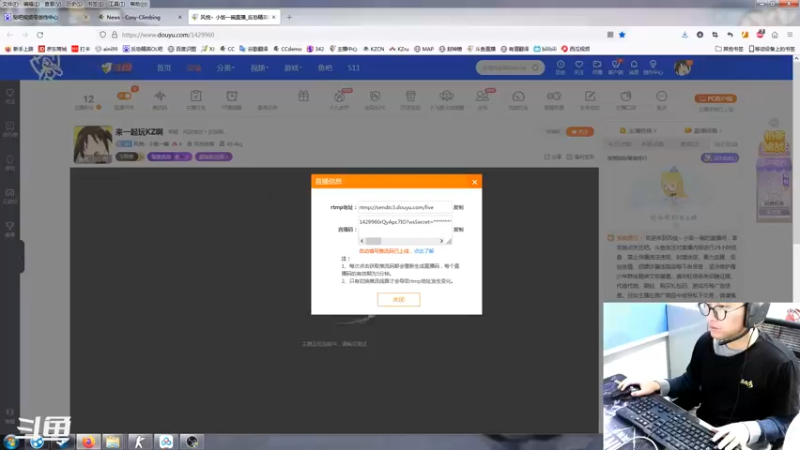Copy the stream key code

pyautogui.click(x=458, y=230)
